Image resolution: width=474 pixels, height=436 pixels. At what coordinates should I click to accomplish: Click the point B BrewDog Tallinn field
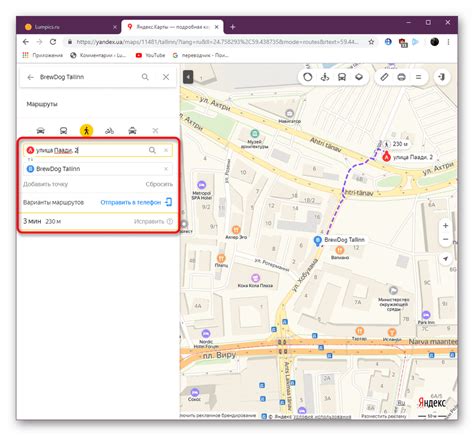[98, 169]
